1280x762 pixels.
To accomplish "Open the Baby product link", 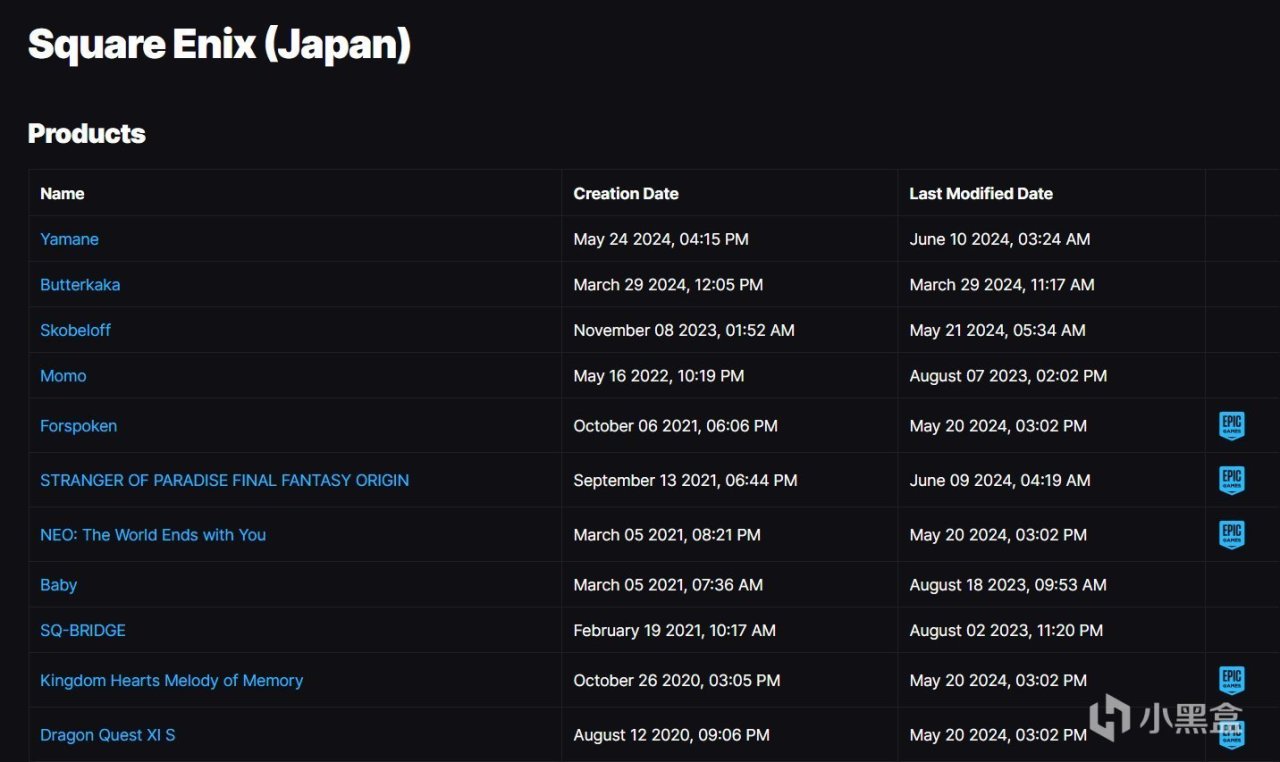I will point(58,585).
